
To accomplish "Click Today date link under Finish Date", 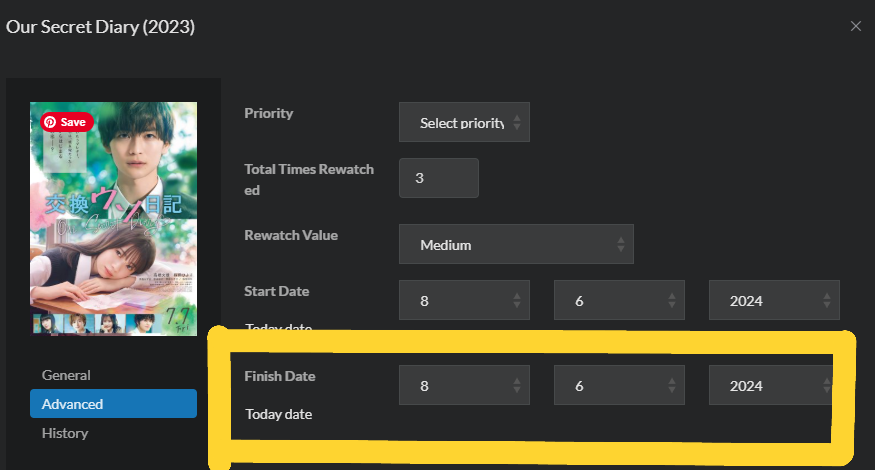I will (278, 414).
